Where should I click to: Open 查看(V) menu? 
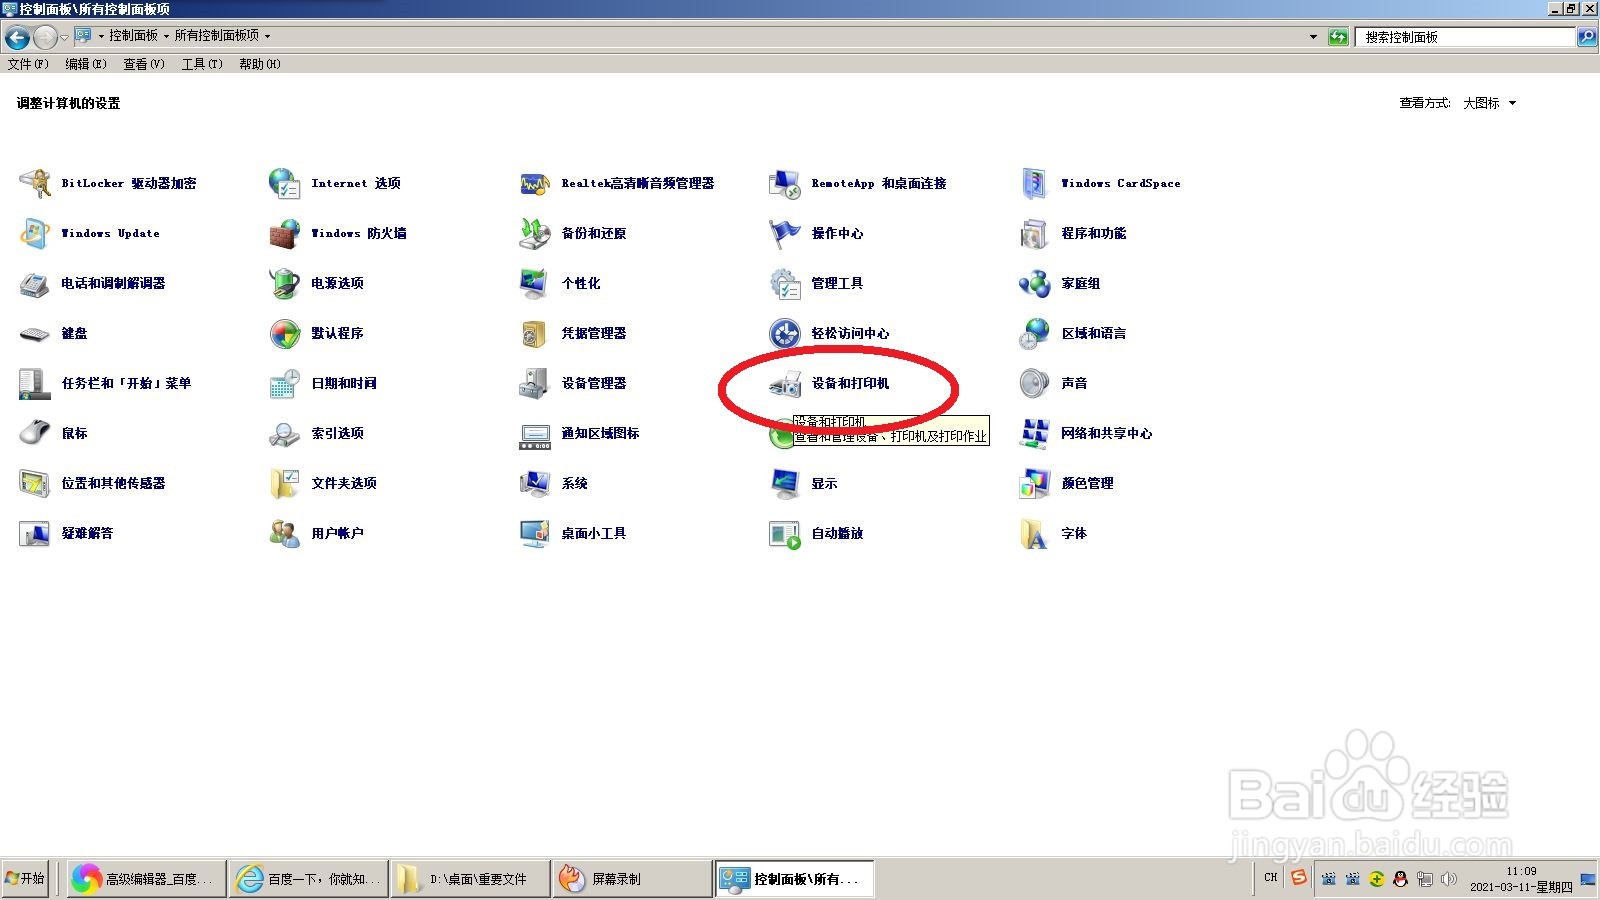pyautogui.click(x=144, y=64)
